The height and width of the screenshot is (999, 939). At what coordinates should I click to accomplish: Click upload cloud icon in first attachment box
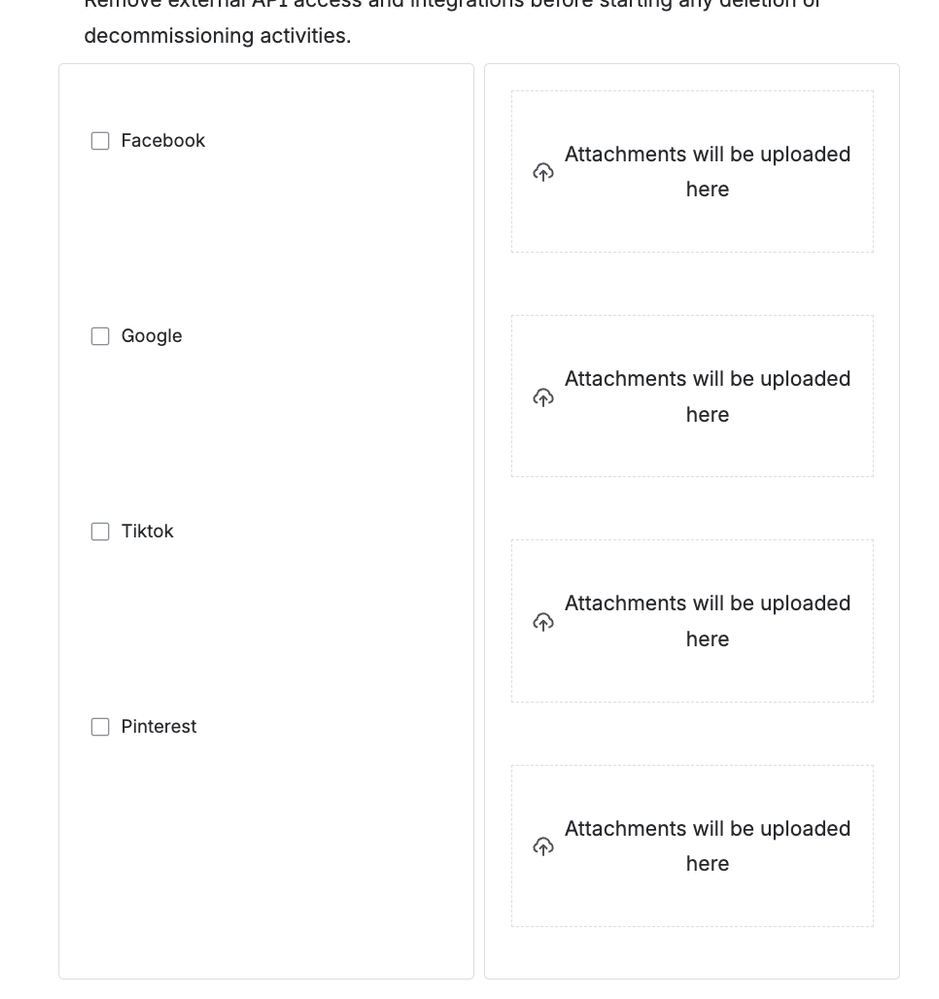click(543, 172)
